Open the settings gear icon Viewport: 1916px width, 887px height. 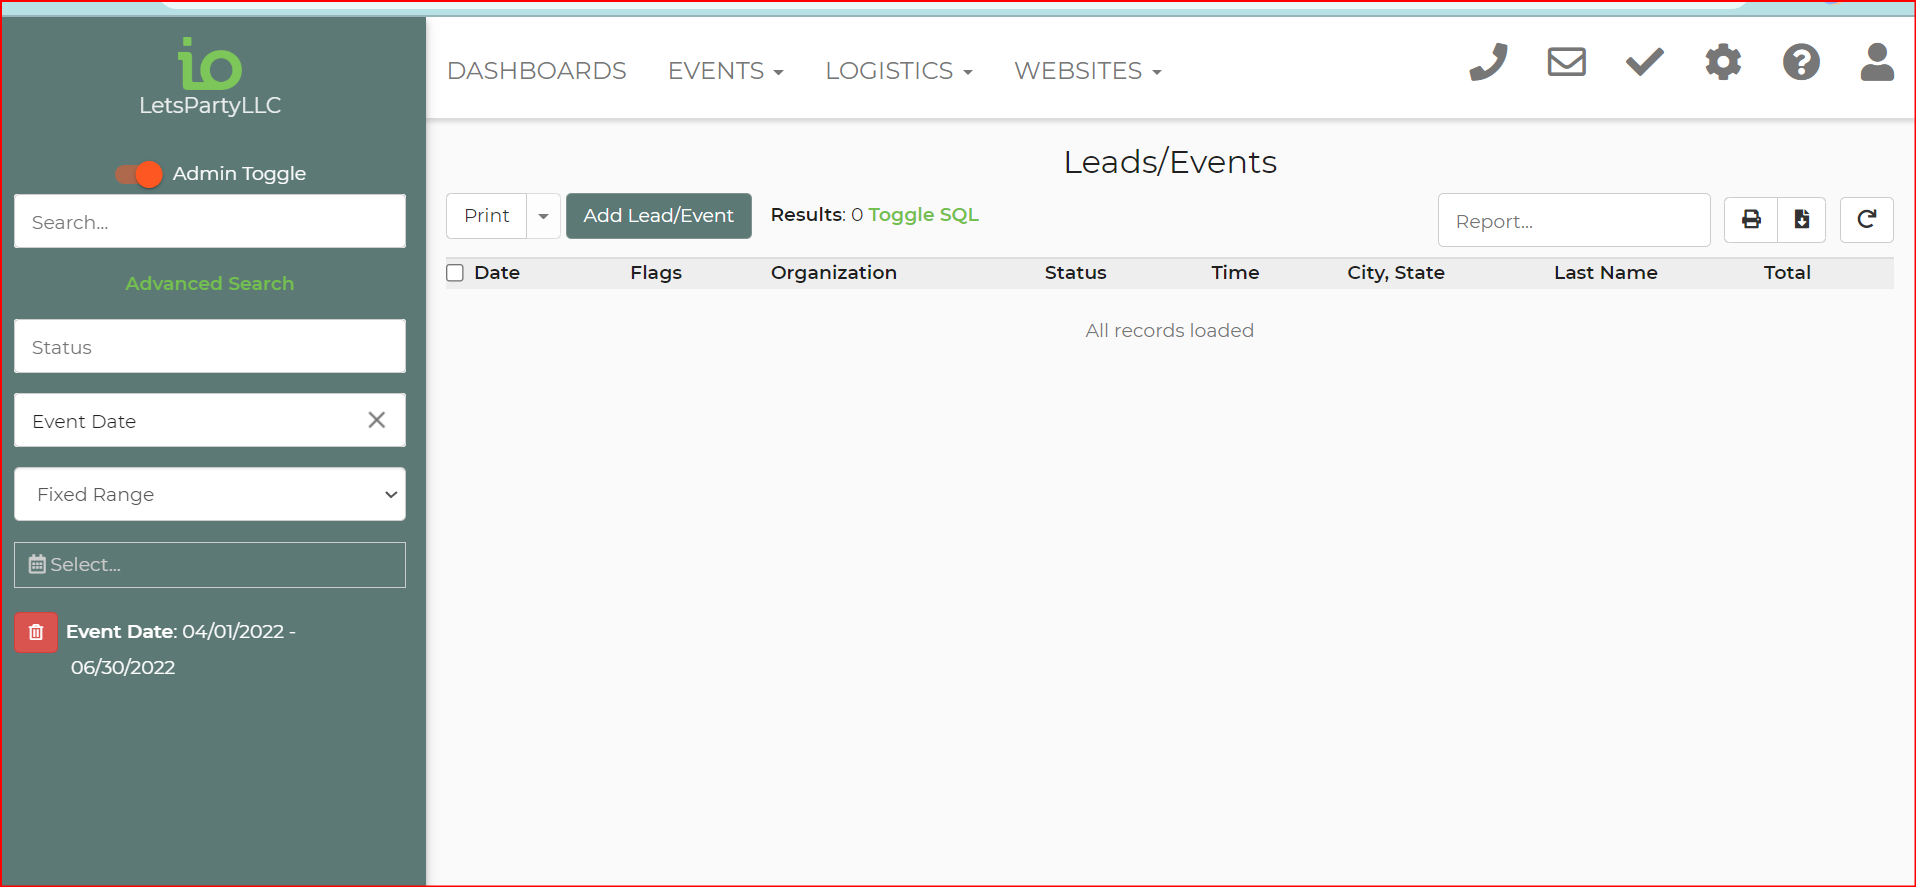1722,62
